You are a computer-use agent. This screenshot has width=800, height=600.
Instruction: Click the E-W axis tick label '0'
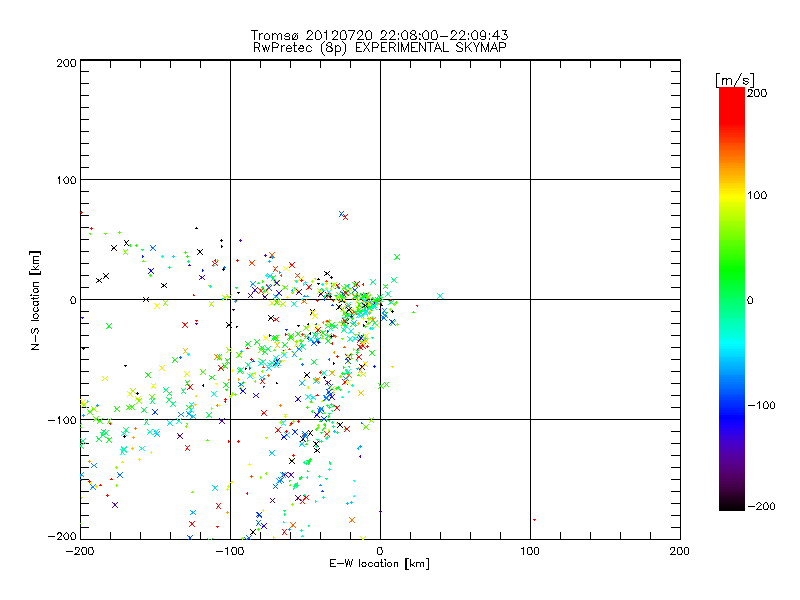[380, 551]
